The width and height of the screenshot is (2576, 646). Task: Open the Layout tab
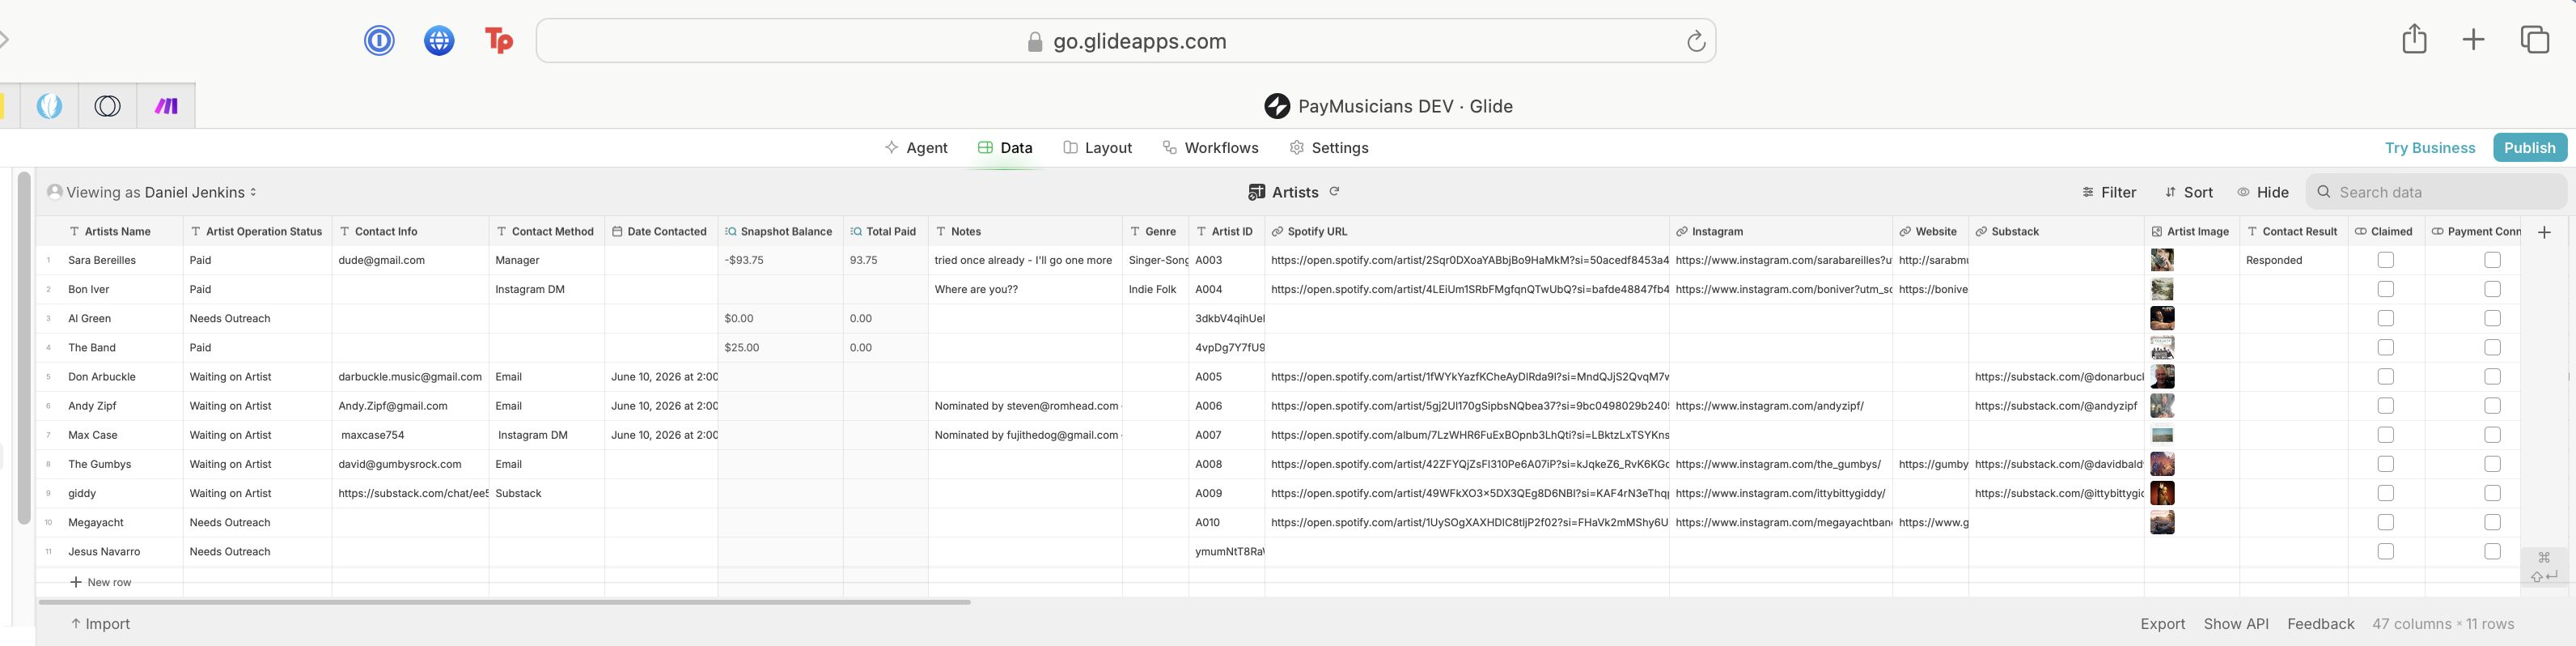tap(1097, 148)
